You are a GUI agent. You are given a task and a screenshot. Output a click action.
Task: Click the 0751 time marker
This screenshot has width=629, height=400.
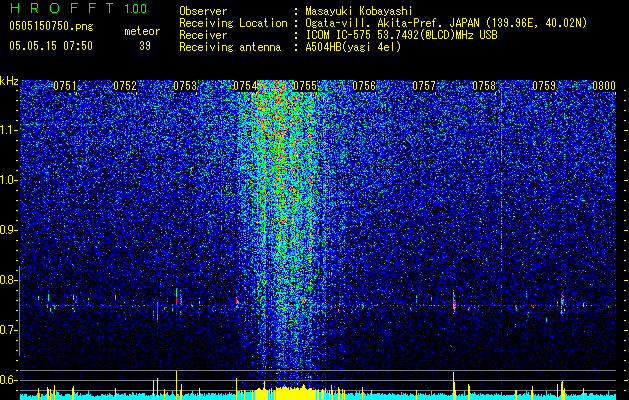65,86
